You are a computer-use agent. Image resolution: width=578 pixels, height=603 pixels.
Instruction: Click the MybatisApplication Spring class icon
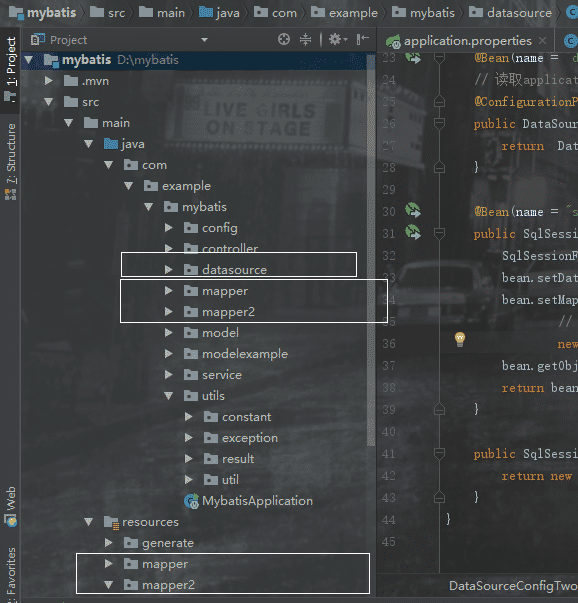click(191, 501)
